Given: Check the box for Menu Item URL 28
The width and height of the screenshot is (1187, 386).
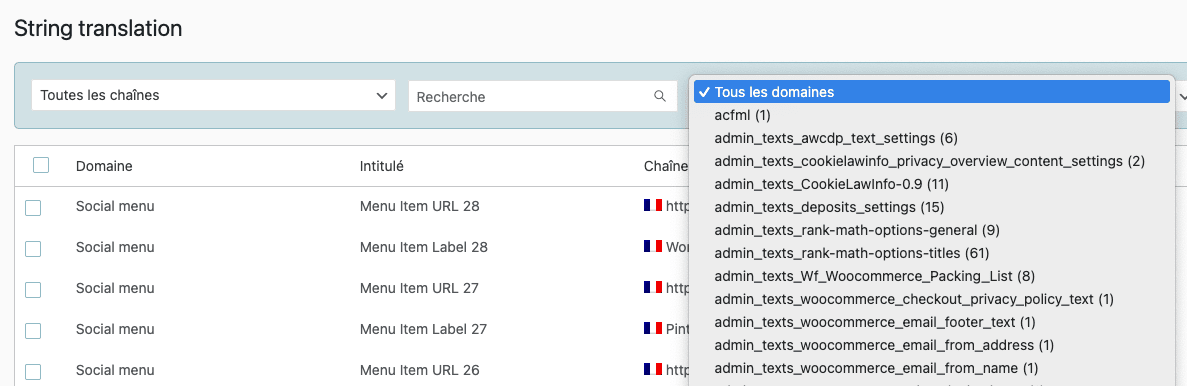Looking at the screenshot, I should (x=33, y=207).
